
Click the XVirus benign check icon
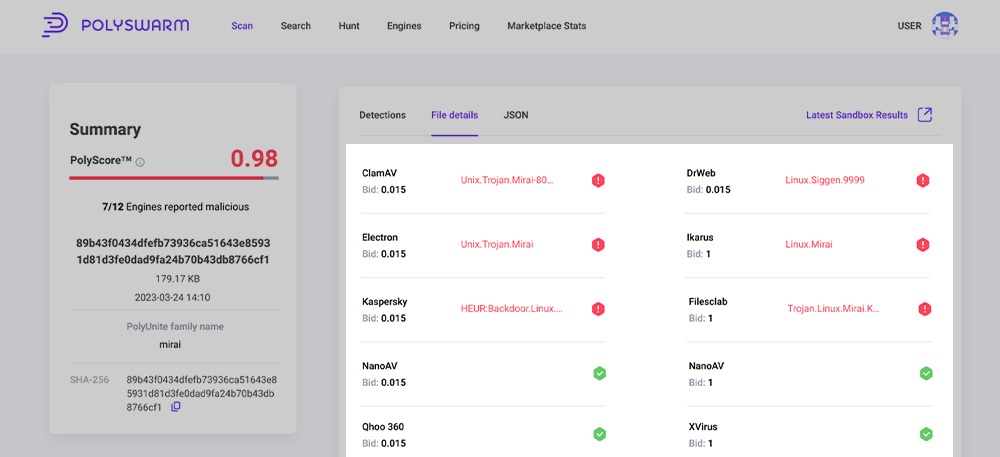point(926,434)
